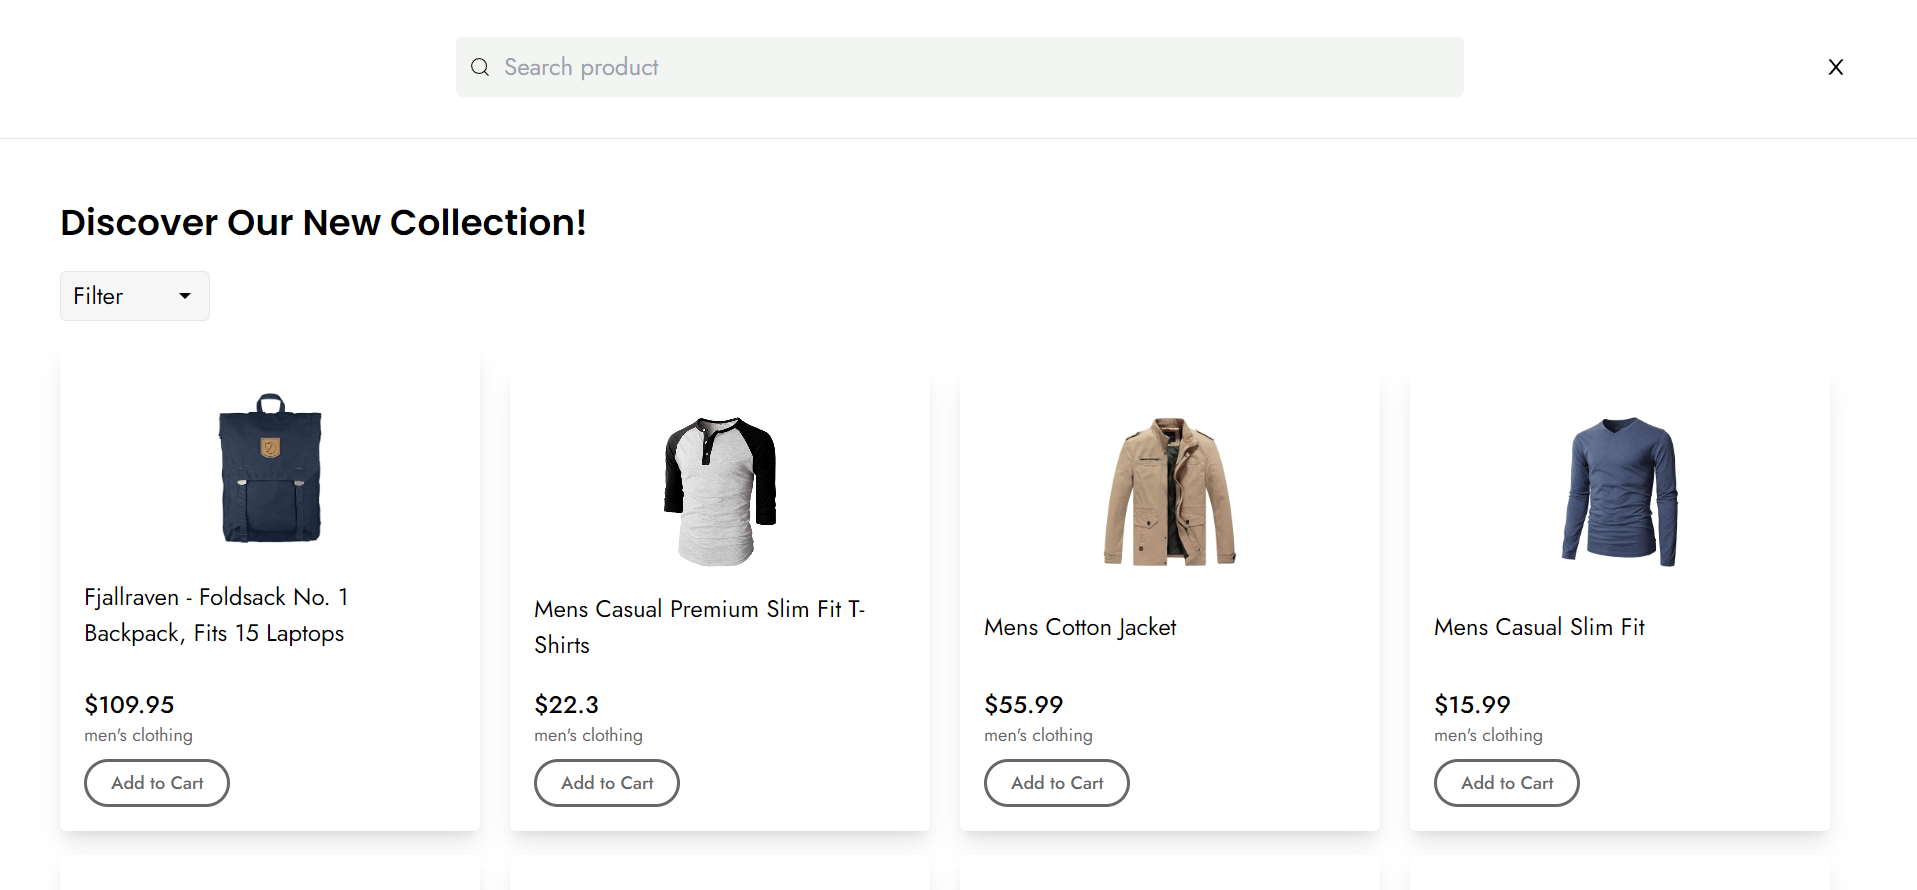1917x890 pixels.
Task: Add the Mens Casual Premium Slim Fit T-Shirts to cart
Action: pos(606,783)
